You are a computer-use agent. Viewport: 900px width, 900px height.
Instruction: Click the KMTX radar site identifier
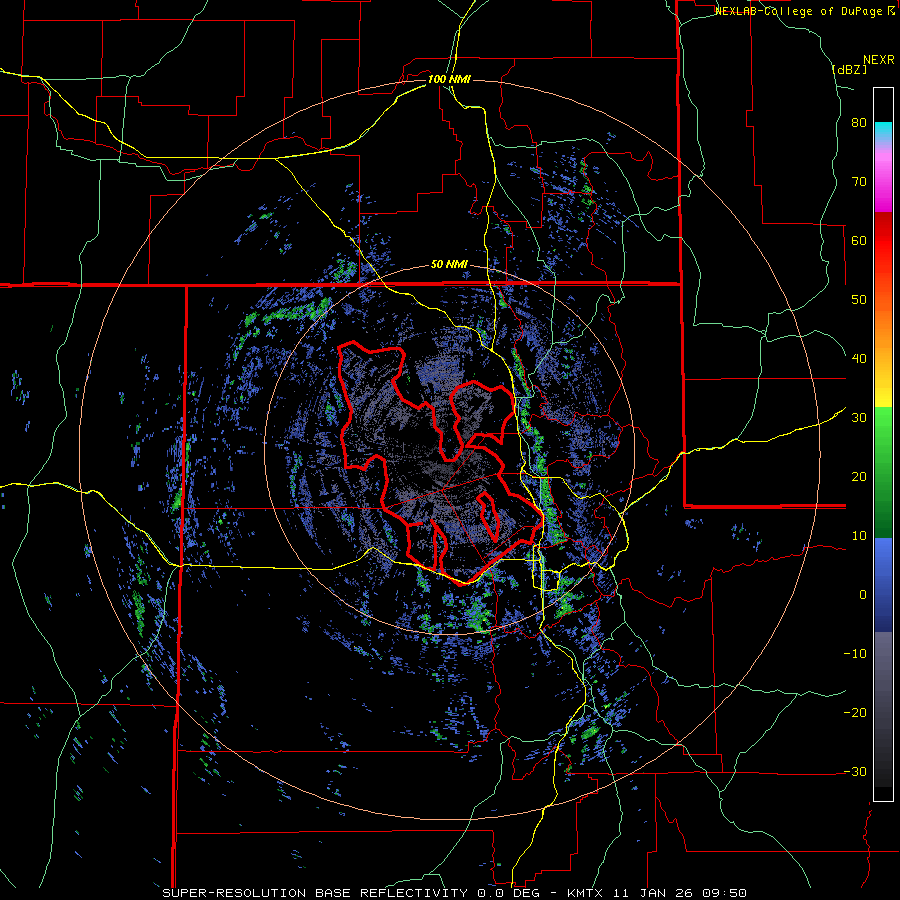click(x=587, y=893)
